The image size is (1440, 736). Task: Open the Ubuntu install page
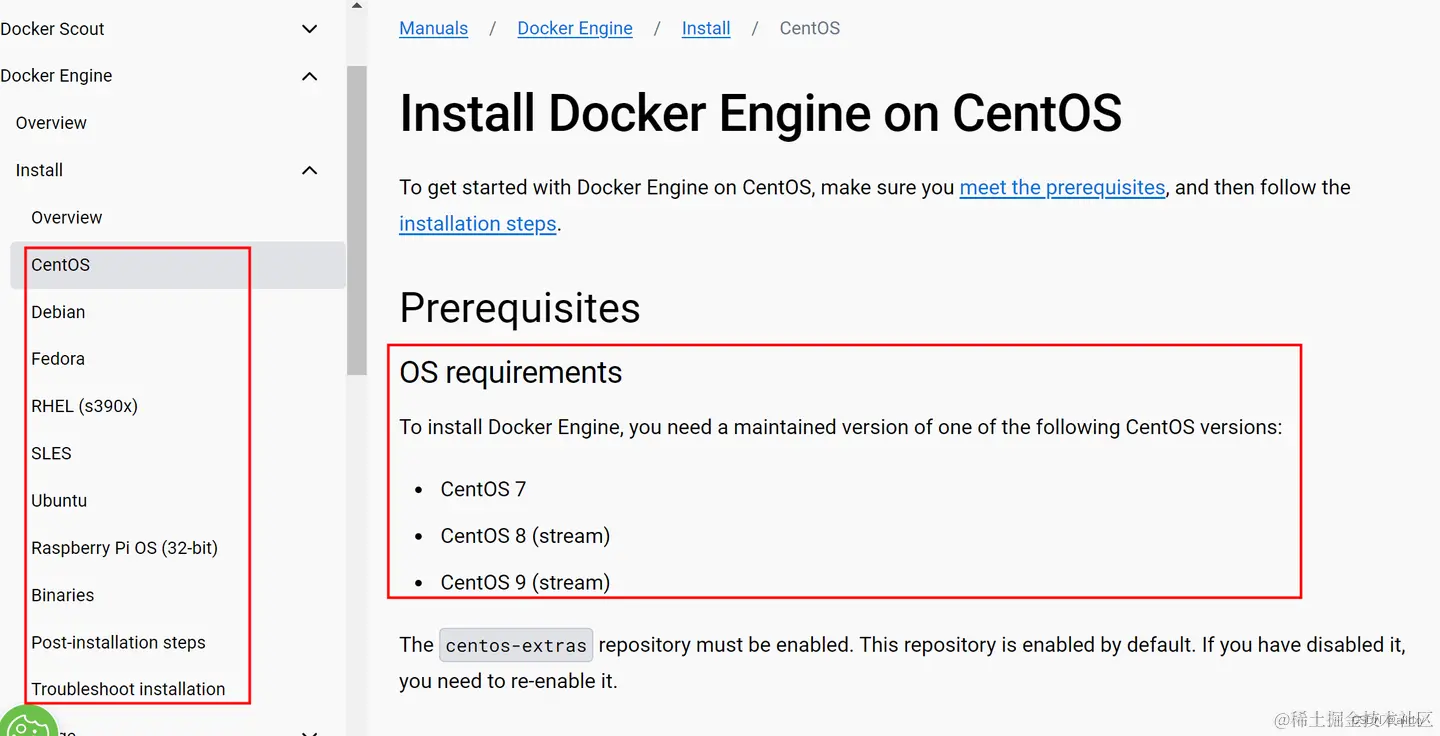point(59,500)
